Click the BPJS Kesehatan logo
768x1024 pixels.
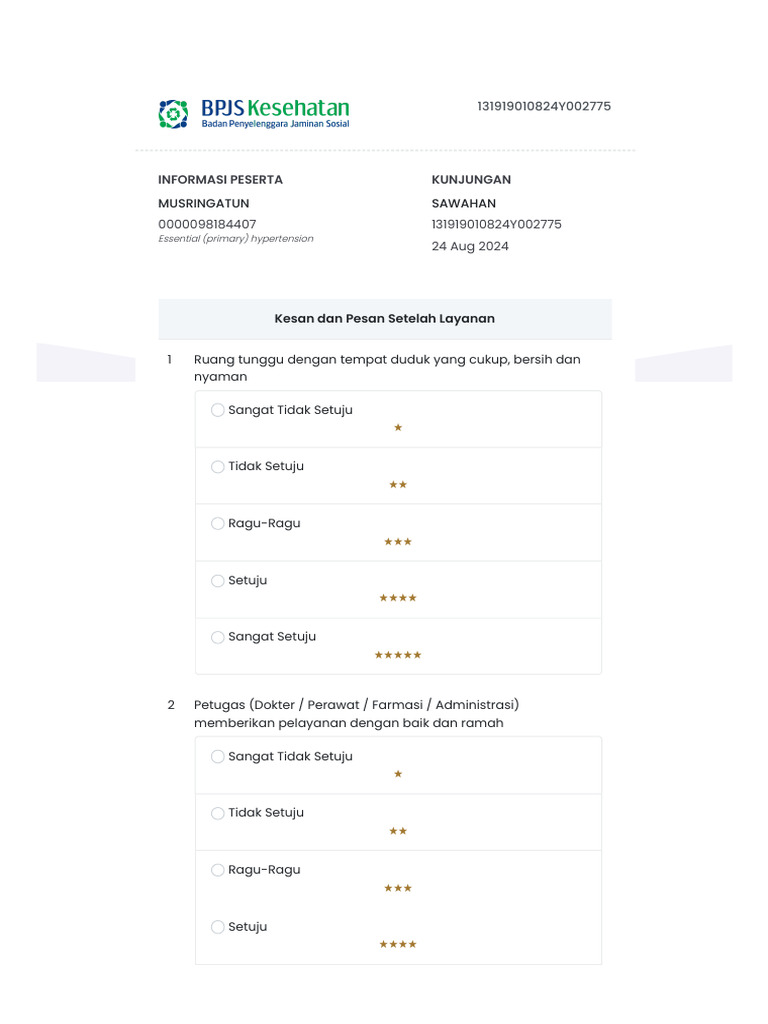pos(254,113)
